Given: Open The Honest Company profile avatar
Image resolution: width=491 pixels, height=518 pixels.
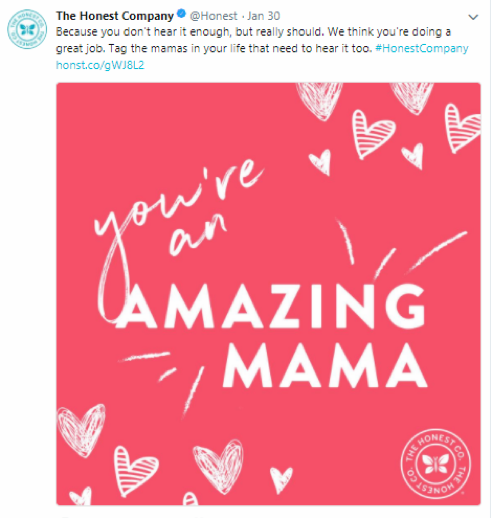Looking at the screenshot, I should [27, 29].
